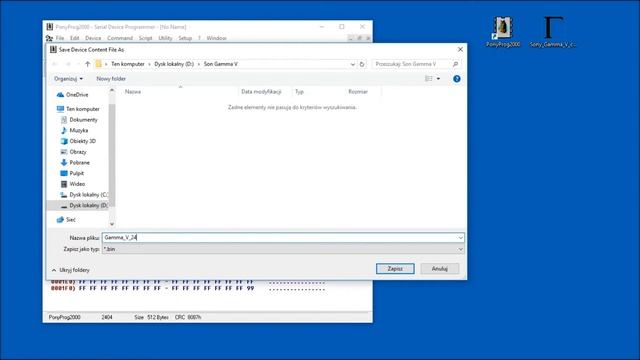Sort by Typ column header
The image size is (640, 360).
[299, 92]
